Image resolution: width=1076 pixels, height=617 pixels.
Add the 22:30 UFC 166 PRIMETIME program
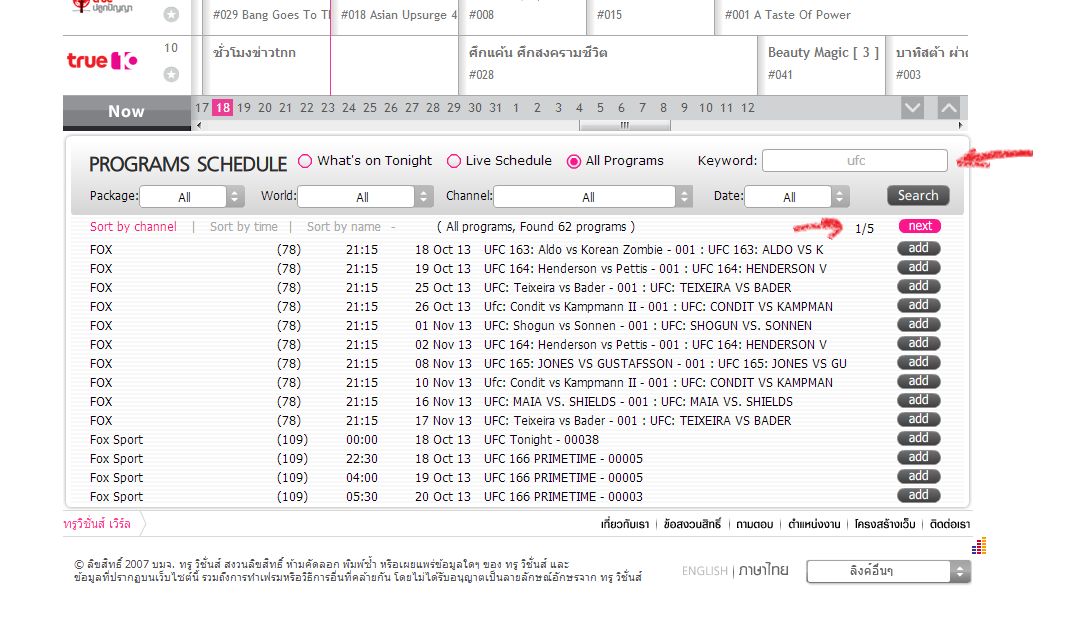918,457
